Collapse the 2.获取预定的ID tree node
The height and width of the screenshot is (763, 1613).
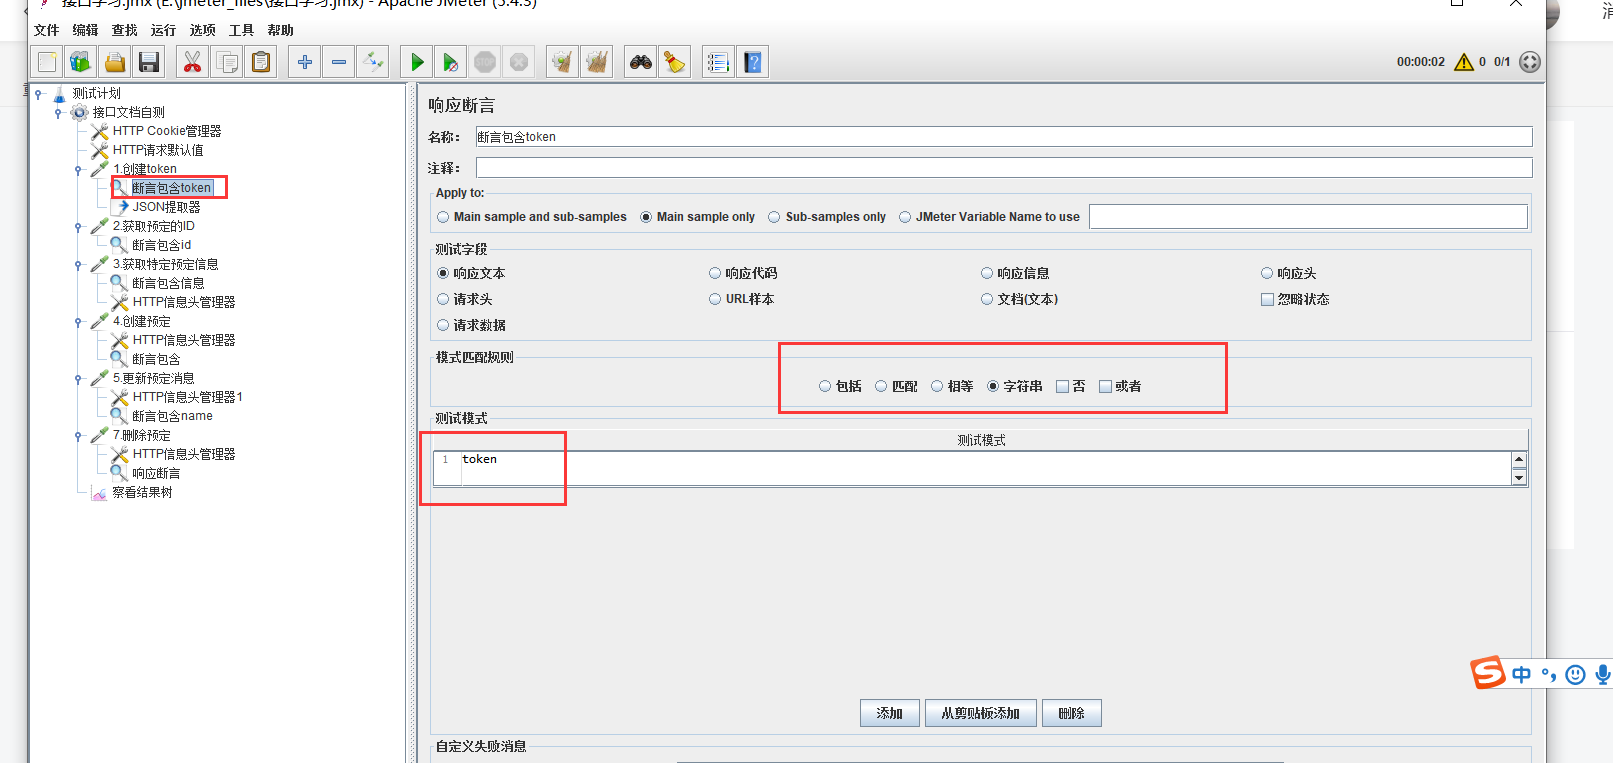click(x=78, y=227)
